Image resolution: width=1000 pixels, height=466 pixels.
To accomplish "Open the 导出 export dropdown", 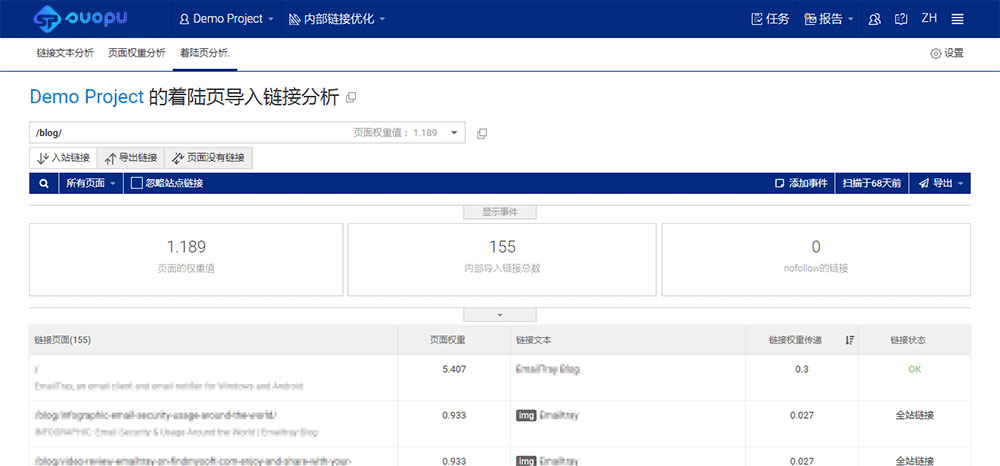I will tap(940, 184).
